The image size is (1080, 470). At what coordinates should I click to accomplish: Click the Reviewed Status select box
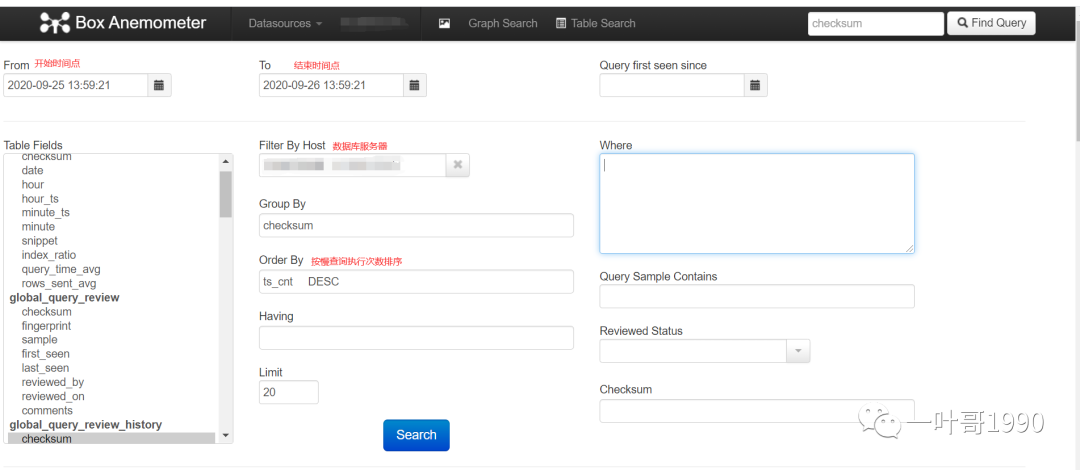[694, 351]
